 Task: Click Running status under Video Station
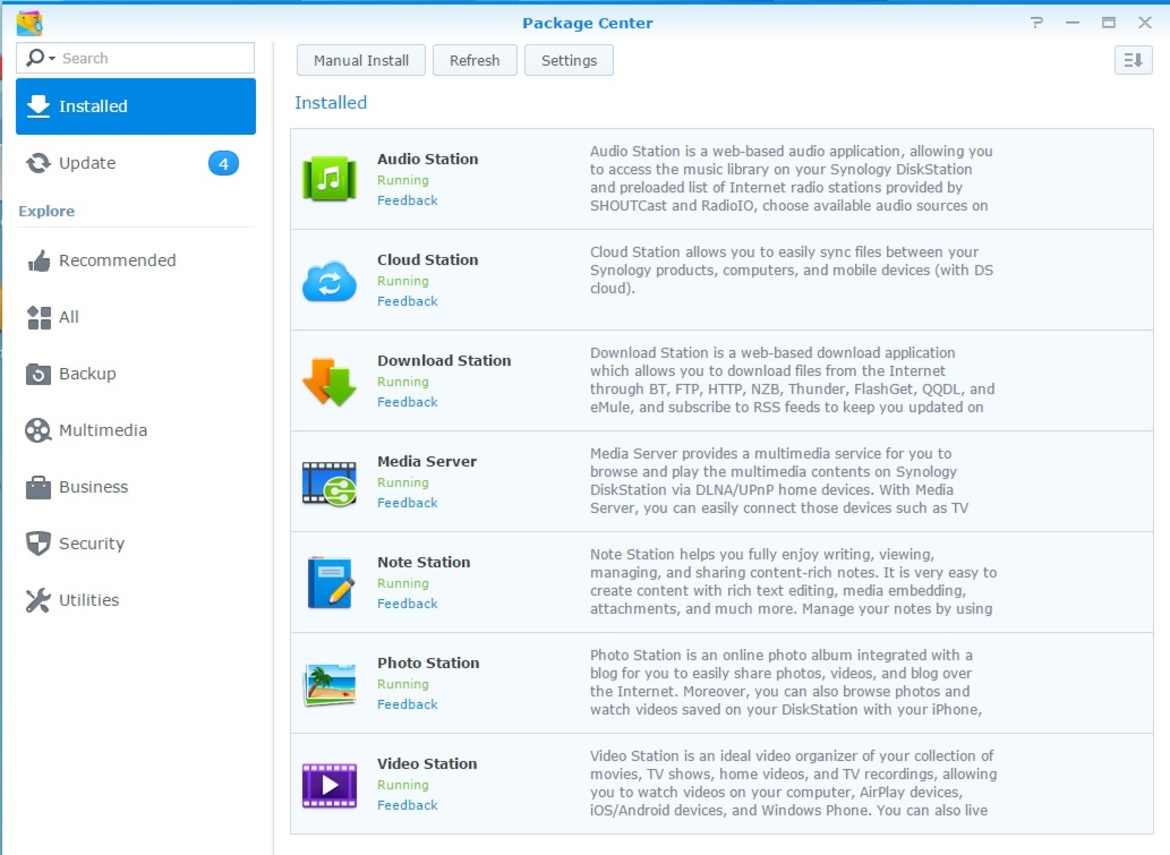pos(403,785)
